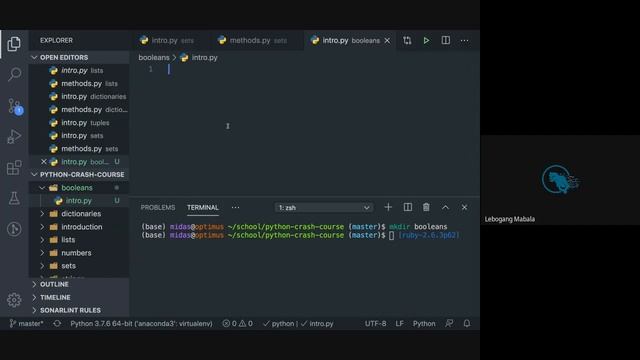Open notifications bell
Viewport: 640px width, 360px height.
click(x=467, y=324)
